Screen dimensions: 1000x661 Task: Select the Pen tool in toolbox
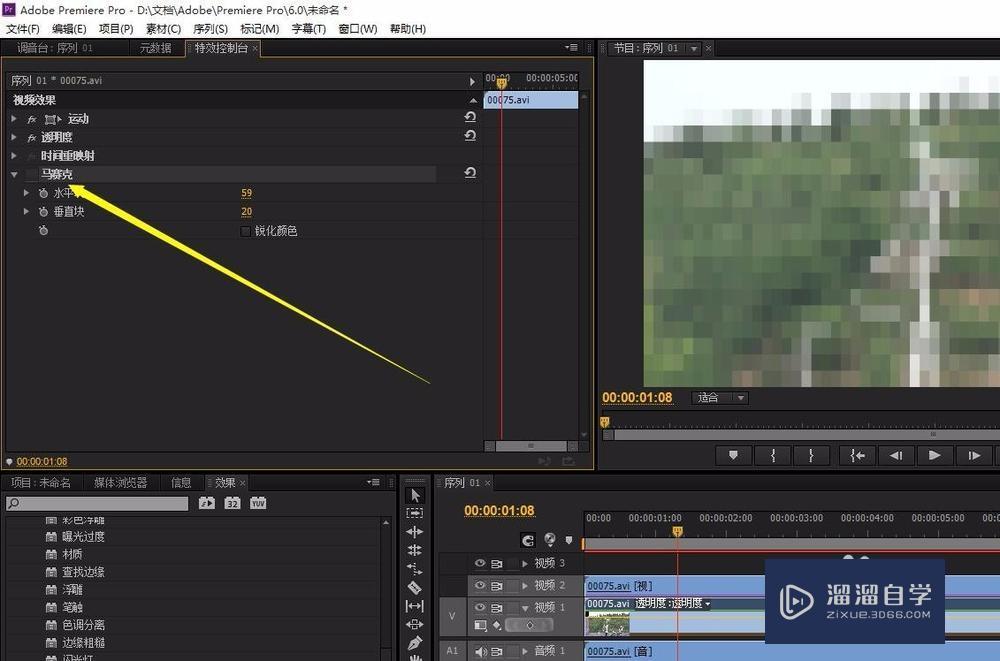click(415, 643)
